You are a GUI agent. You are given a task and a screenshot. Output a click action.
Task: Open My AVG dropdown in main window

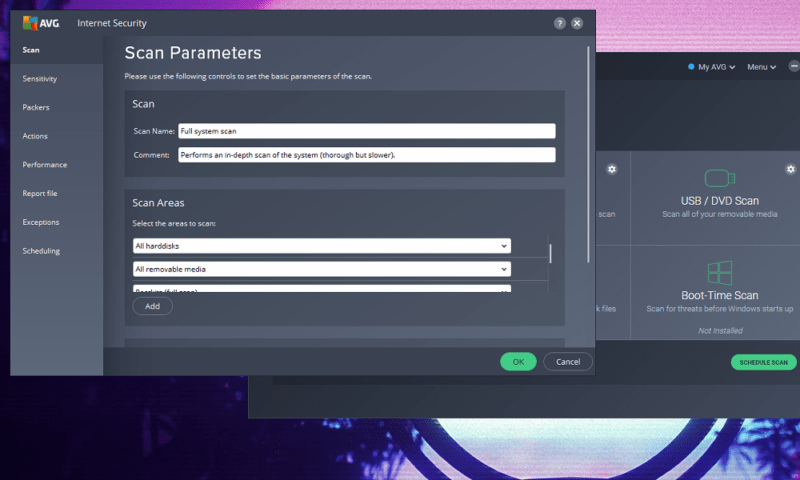click(712, 67)
